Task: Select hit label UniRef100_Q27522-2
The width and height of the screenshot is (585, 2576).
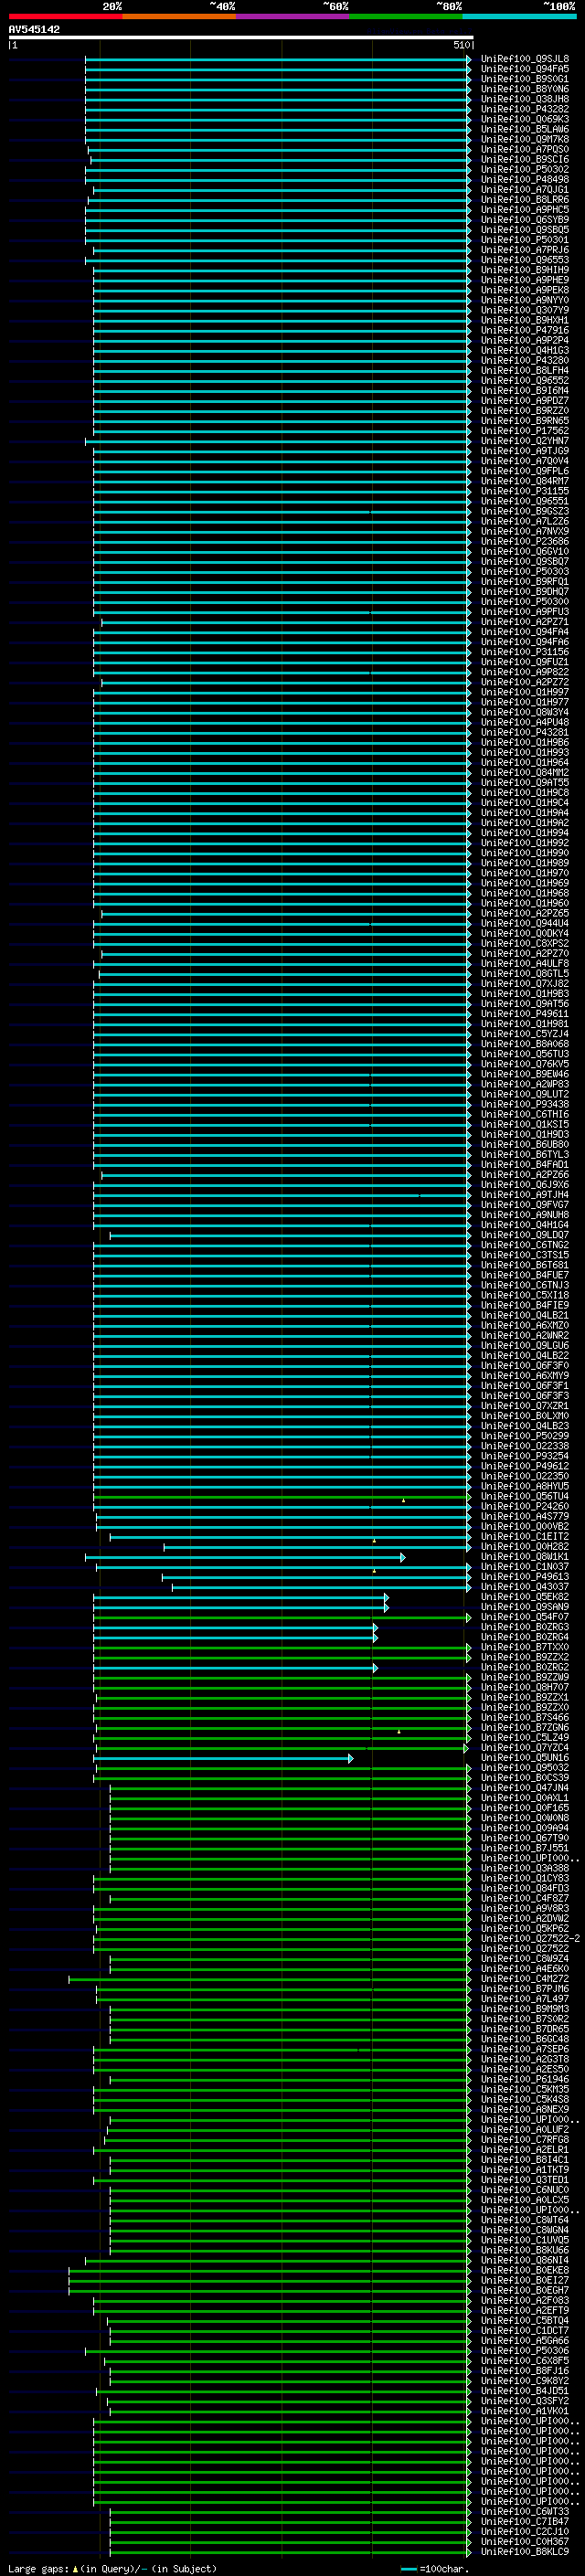Action: (x=530, y=1939)
